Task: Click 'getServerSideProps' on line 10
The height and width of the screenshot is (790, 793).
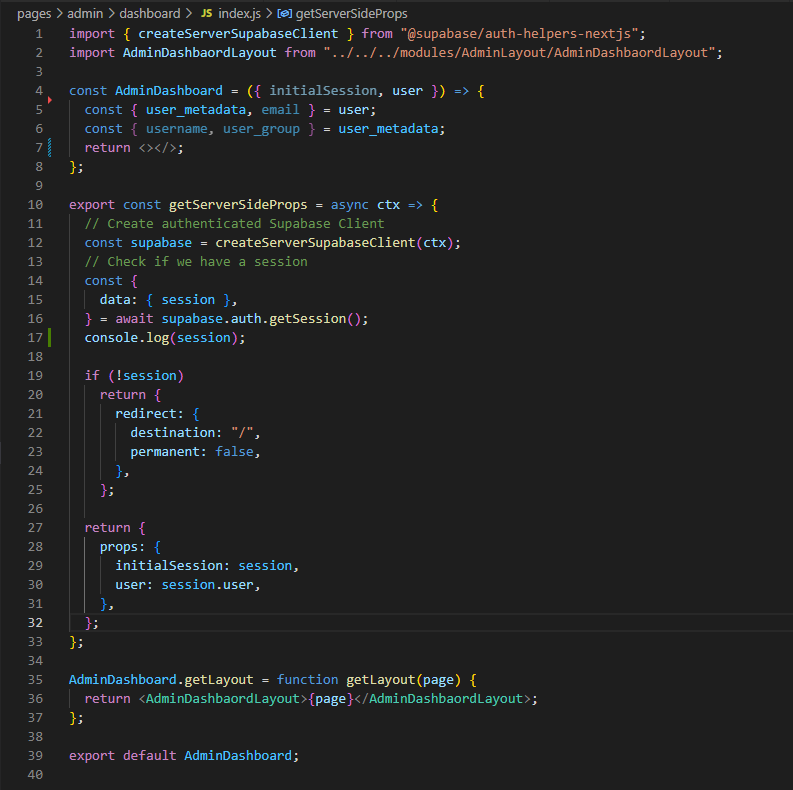Action: pyautogui.click(x=238, y=205)
